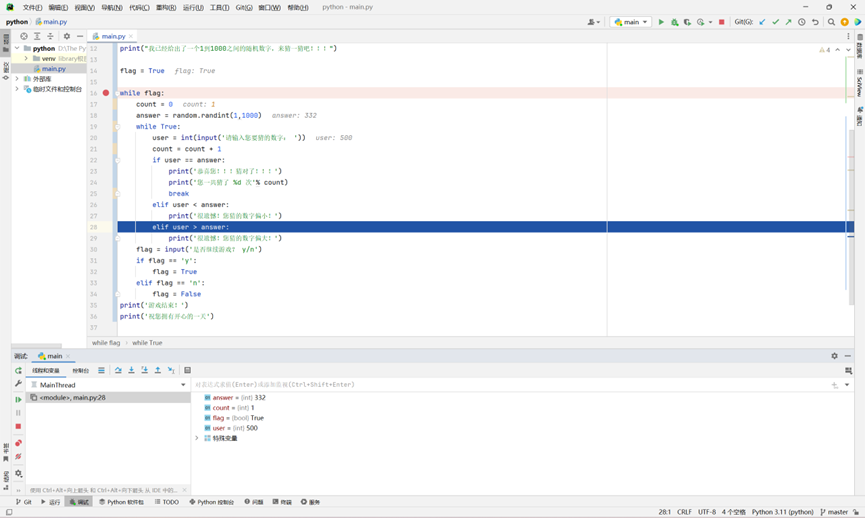Open the 运行(U) menu
Viewport: 865px width, 518px height.
tap(193, 7)
